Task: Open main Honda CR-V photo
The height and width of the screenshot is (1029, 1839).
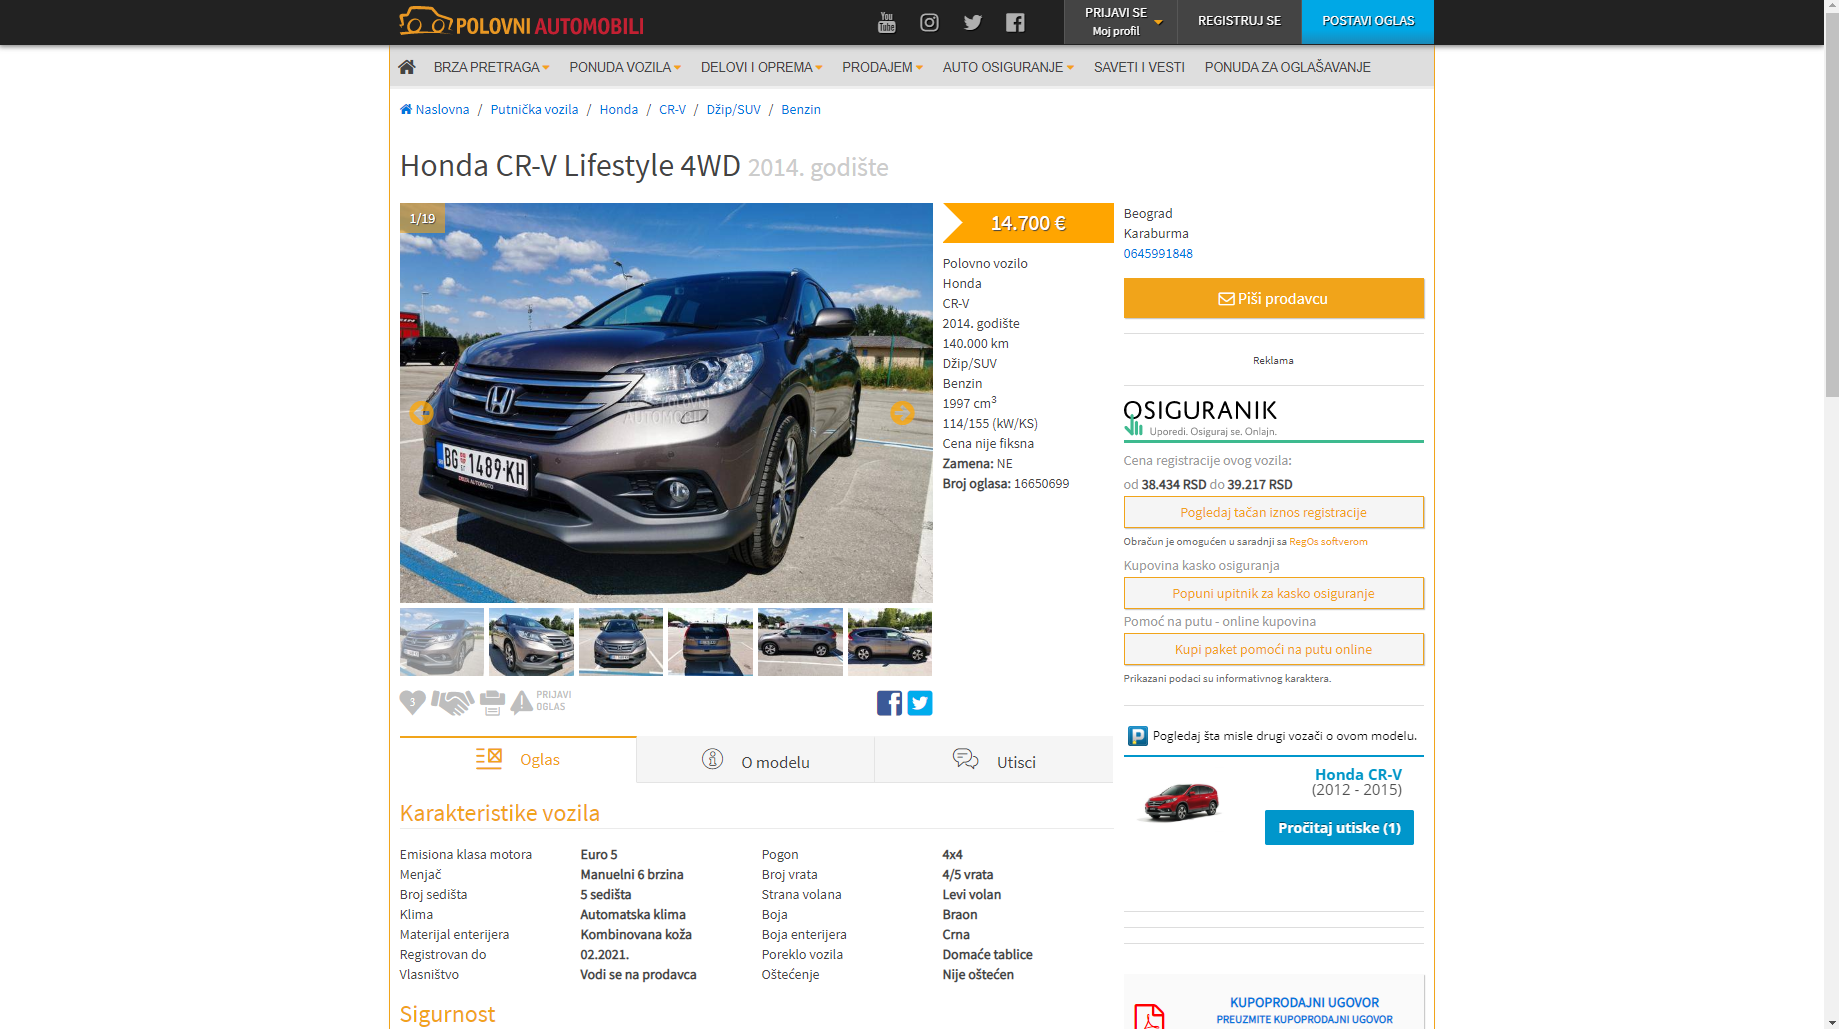Action: (666, 402)
